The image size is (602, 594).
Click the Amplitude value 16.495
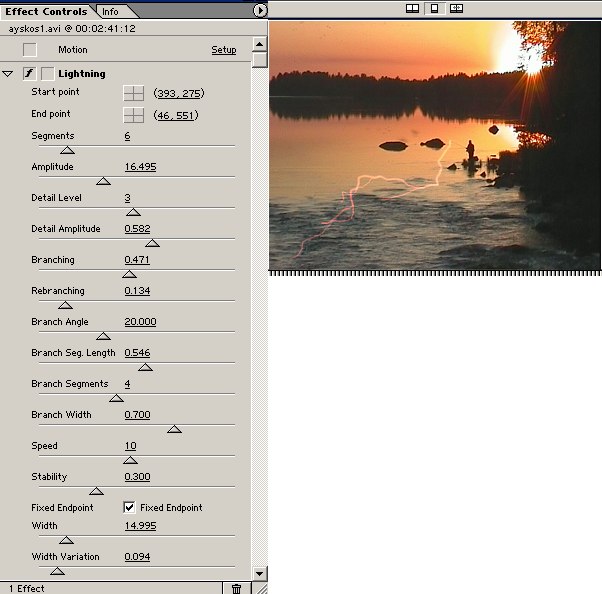point(141,167)
